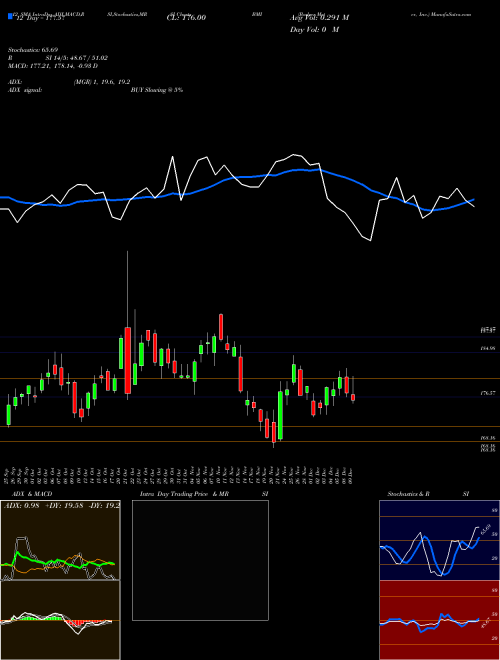This screenshot has height=660, width=500.
Task: Click the blue Stochastics chart panel
Action: [439, 540]
